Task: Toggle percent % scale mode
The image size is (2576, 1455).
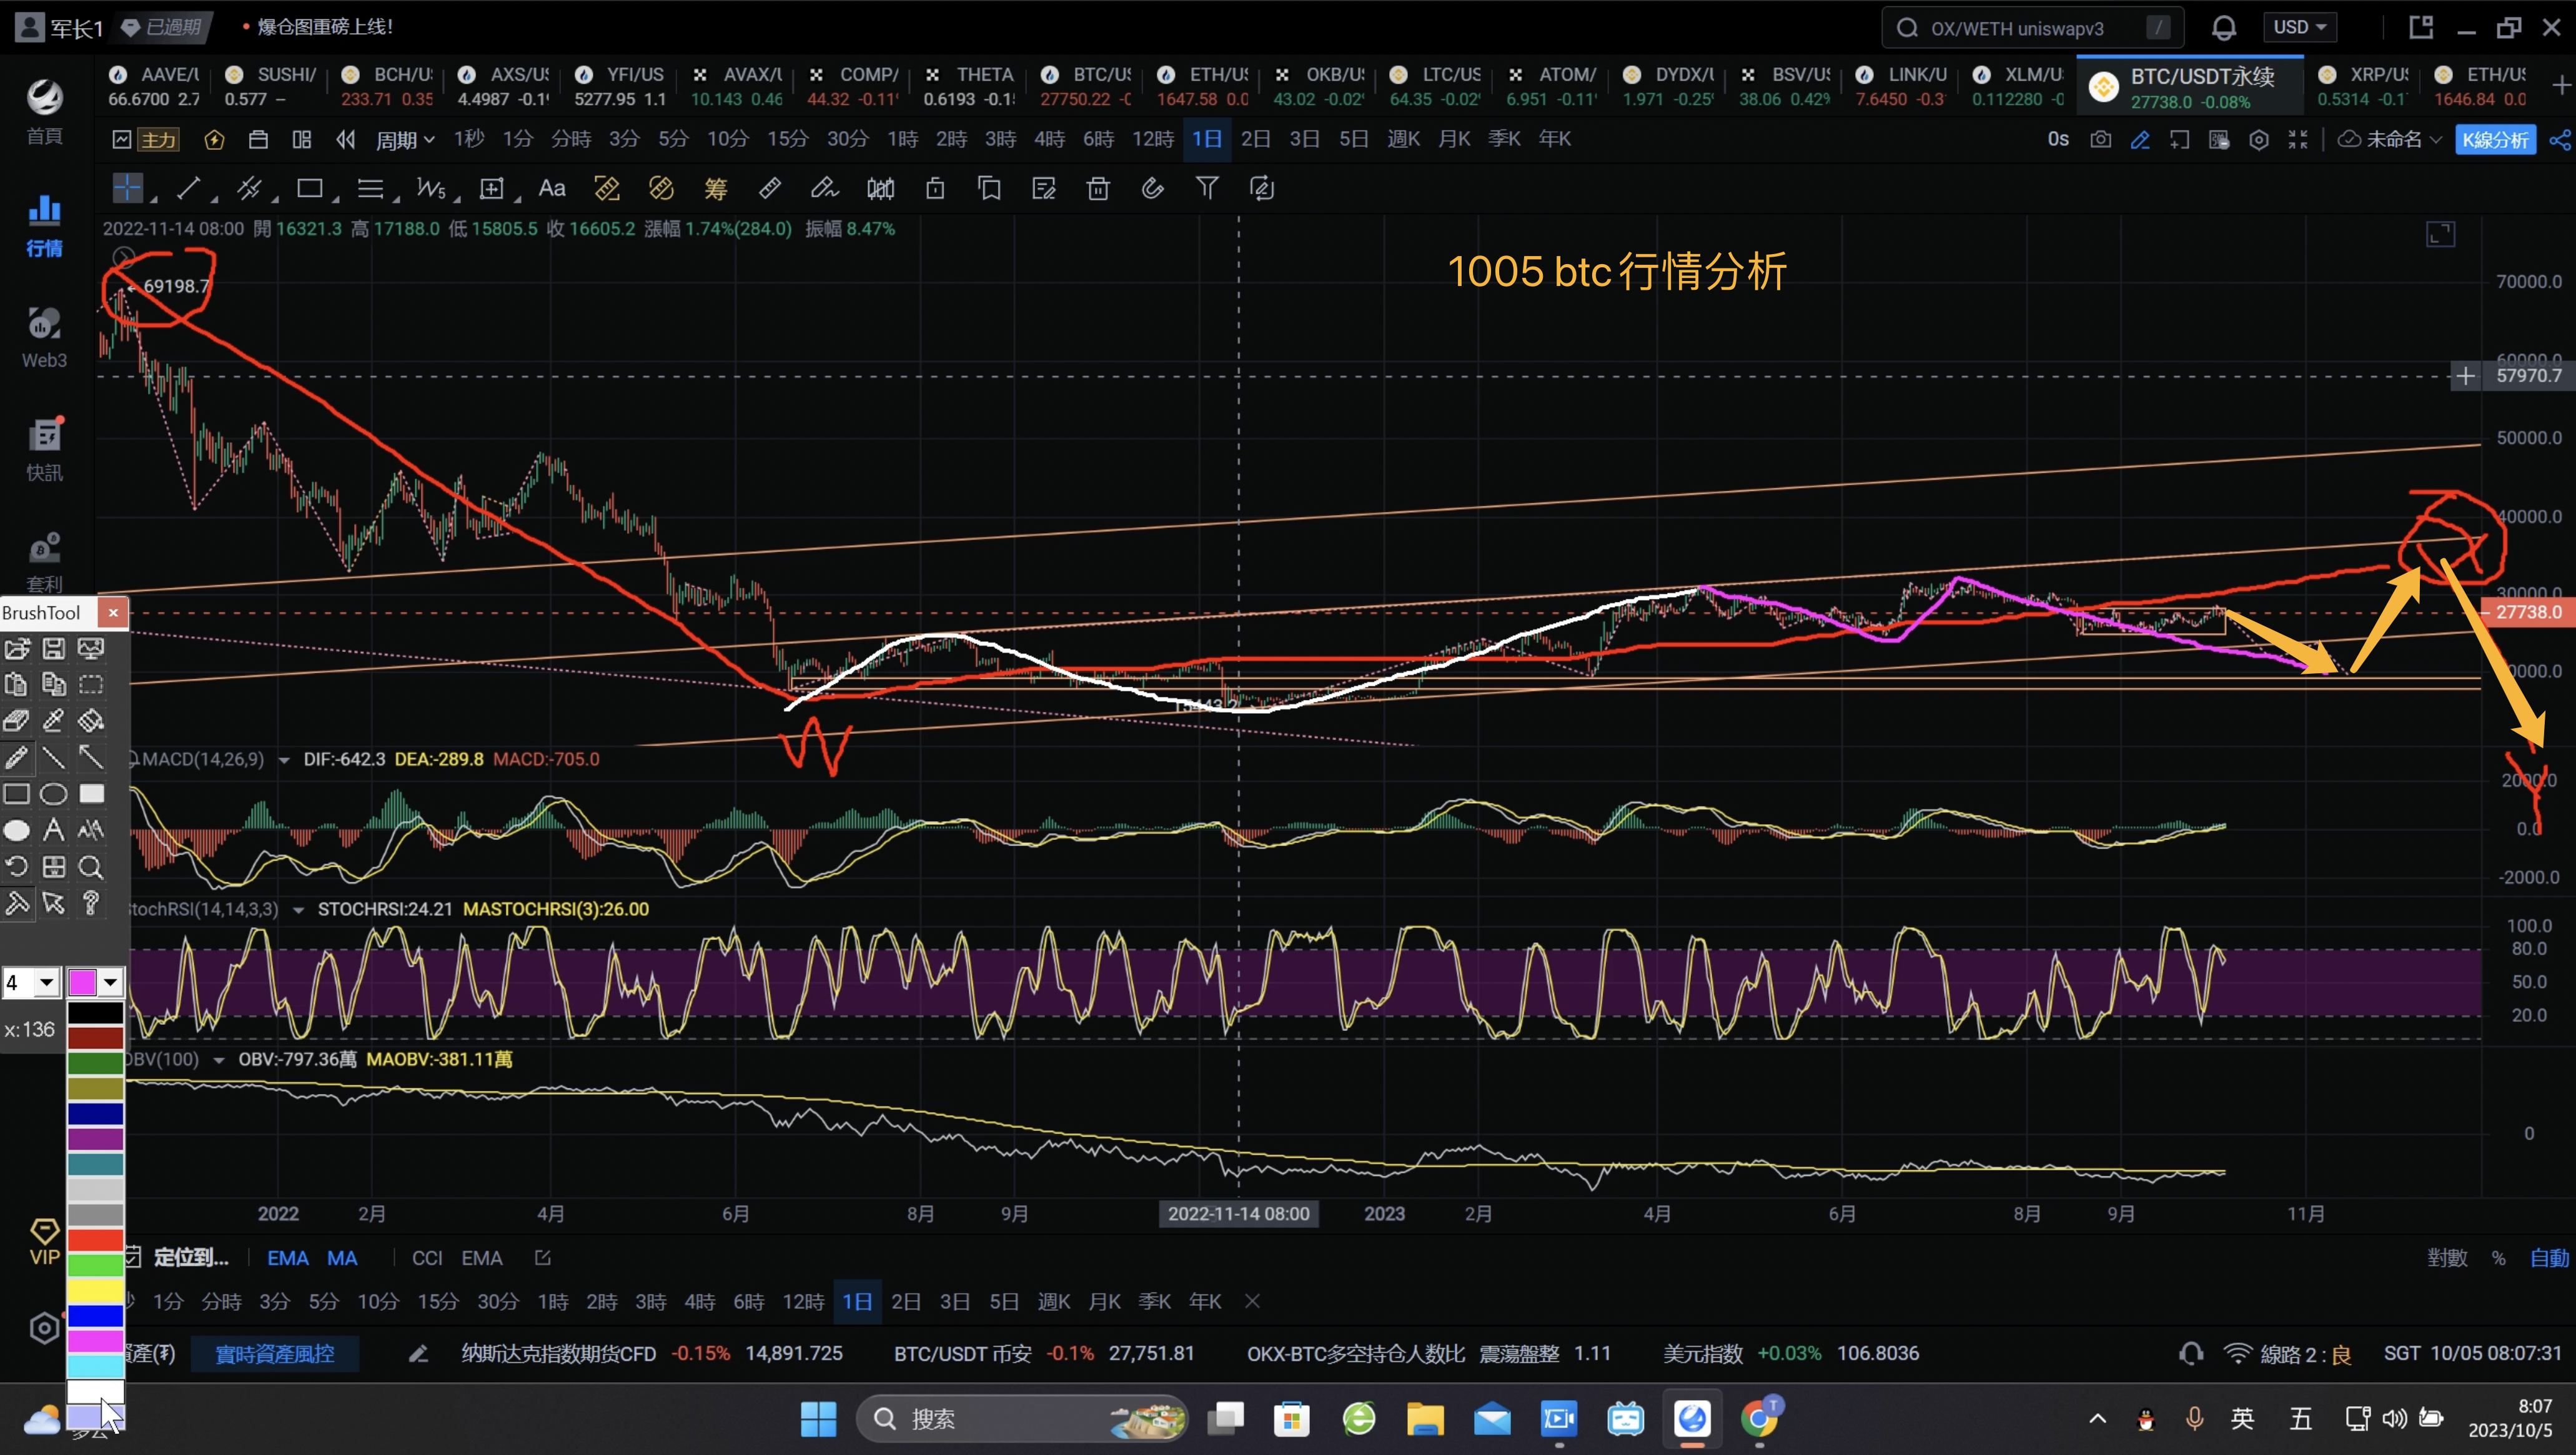Action: click(x=2499, y=1258)
